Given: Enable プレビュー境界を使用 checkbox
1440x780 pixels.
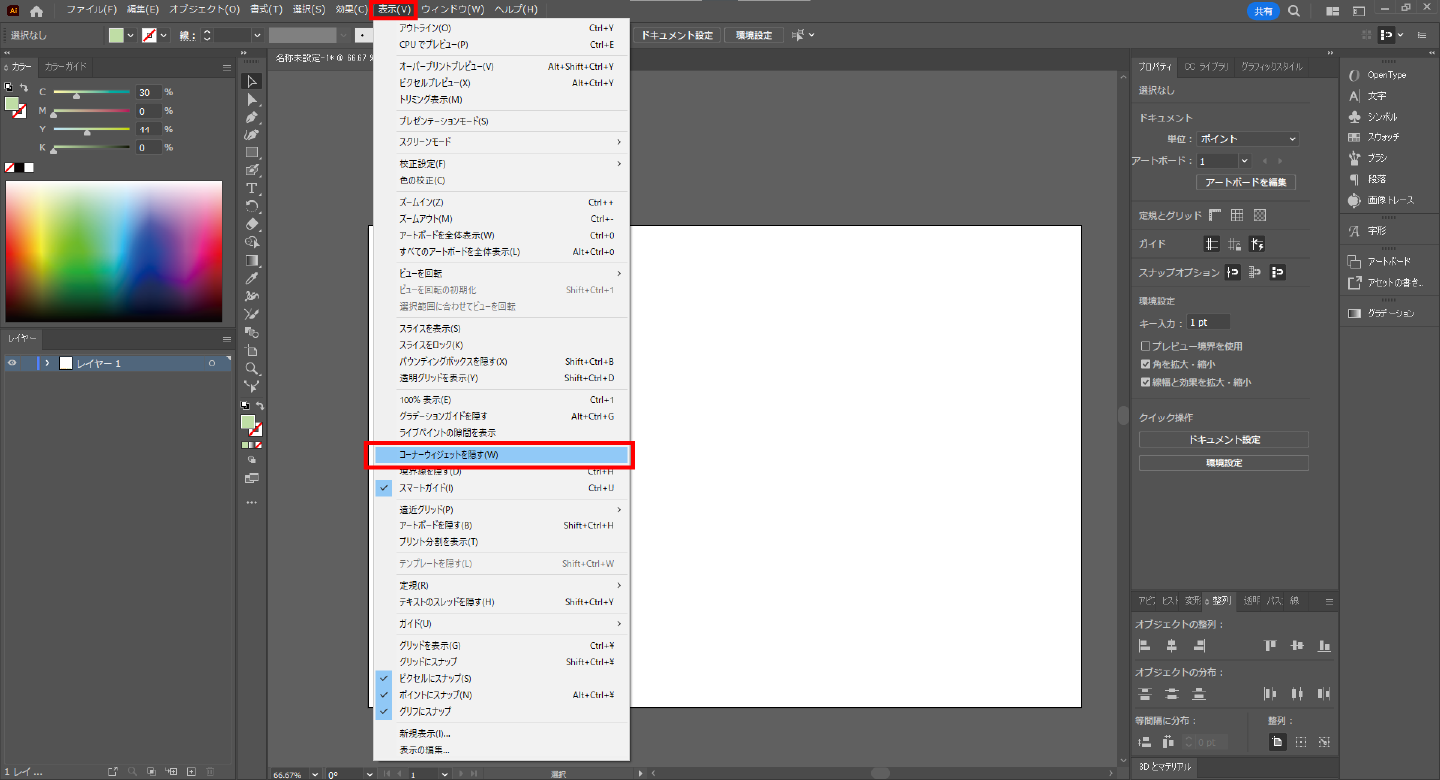Looking at the screenshot, I should [1146, 346].
